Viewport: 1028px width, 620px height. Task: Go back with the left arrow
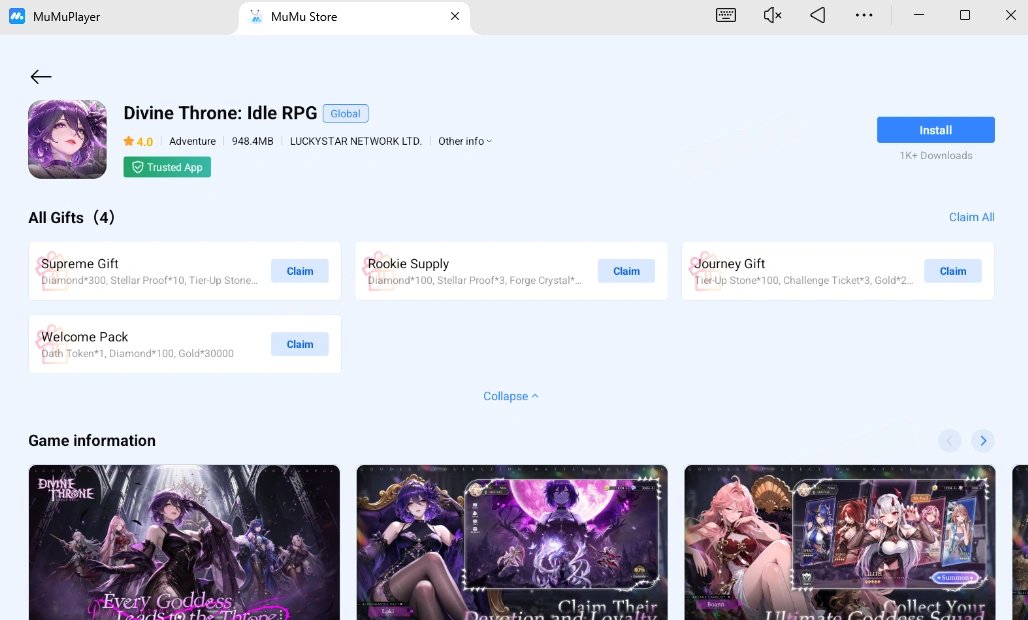41,77
